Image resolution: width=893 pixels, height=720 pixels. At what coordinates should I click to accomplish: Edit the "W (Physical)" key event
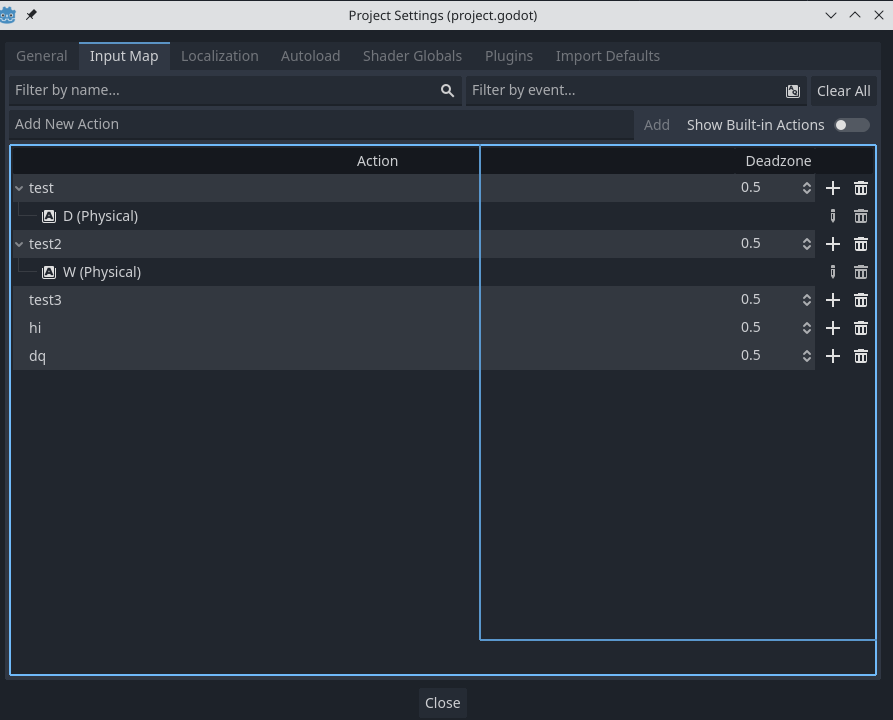[x=833, y=272]
